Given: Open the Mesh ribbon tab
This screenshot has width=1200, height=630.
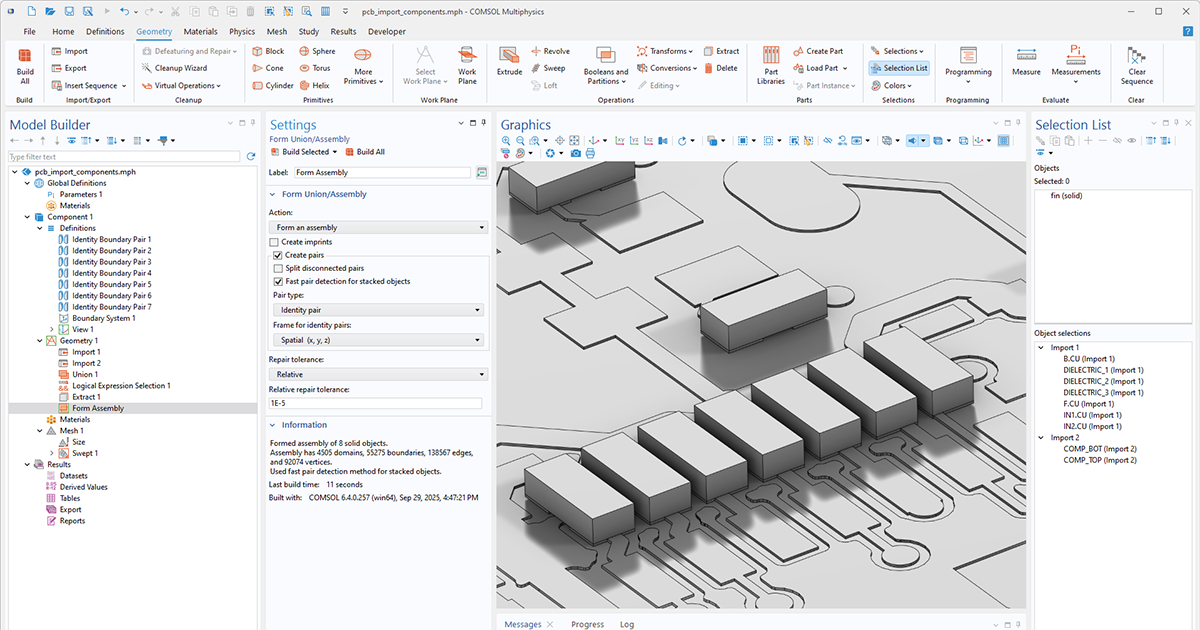Looking at the screenshot, I should [x=276, y=32].
